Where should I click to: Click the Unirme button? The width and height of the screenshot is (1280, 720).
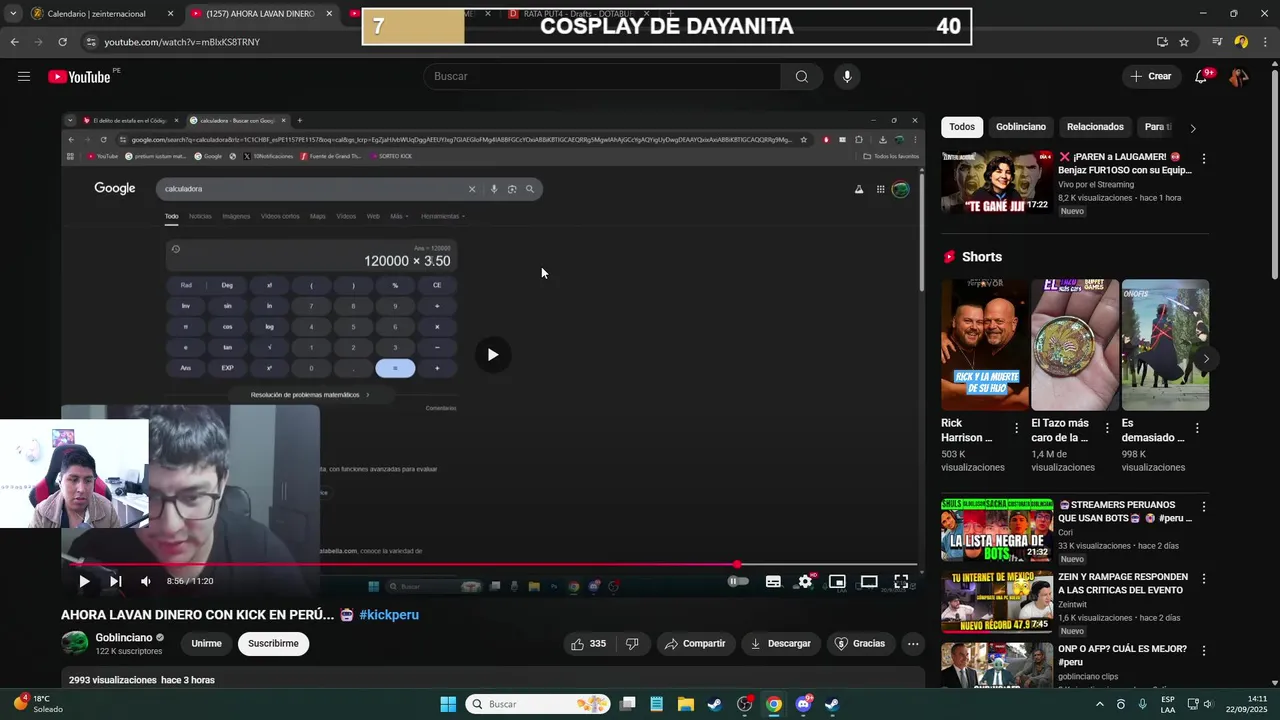206,644
